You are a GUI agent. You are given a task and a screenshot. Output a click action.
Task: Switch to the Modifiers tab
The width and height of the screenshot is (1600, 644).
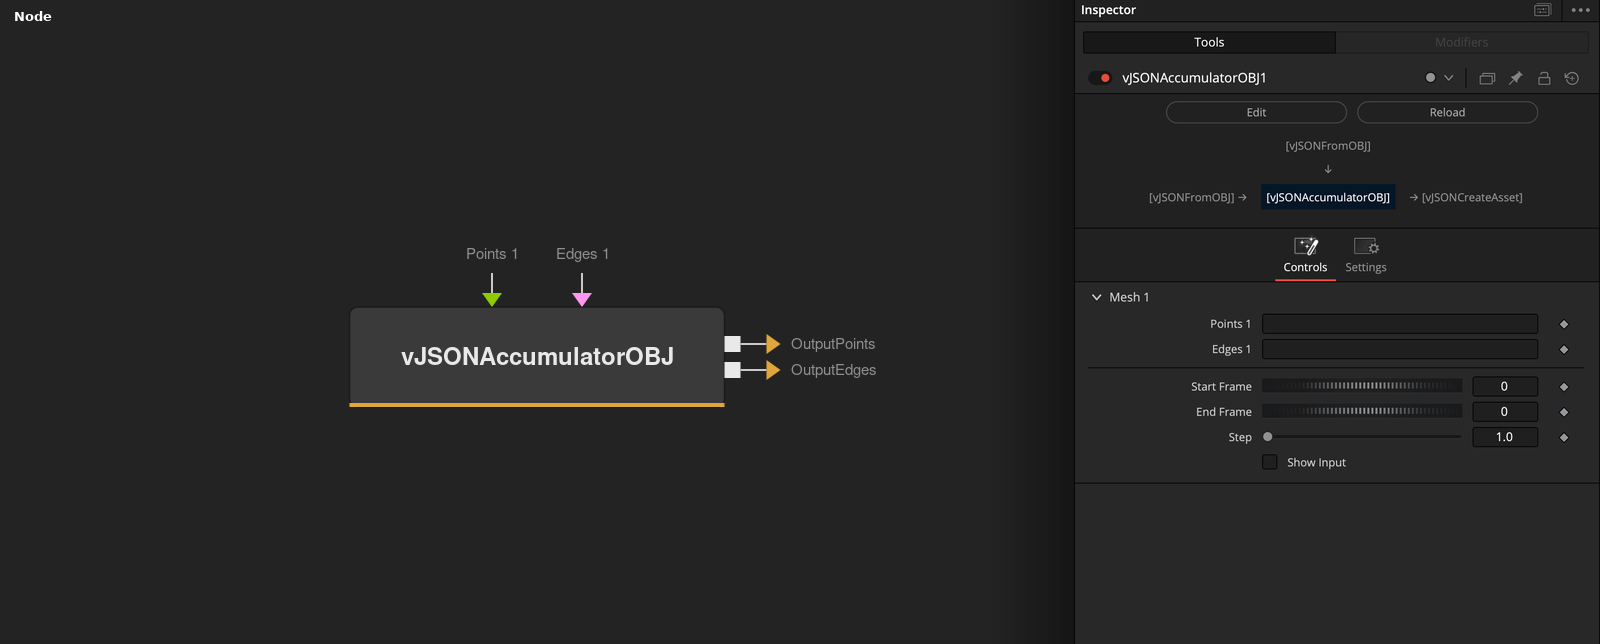pyautogui.click(x=1462, y=42)
